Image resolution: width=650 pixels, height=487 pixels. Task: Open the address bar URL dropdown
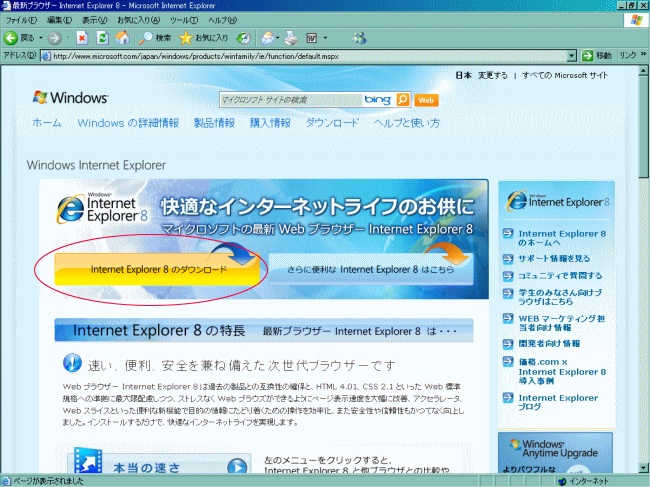point(572,56)
